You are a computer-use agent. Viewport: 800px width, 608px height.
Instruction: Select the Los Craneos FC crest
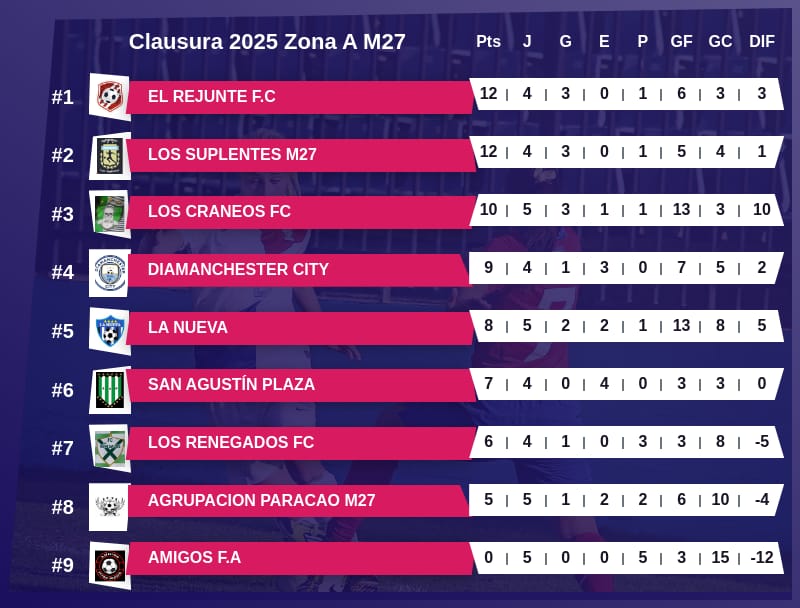109,213
